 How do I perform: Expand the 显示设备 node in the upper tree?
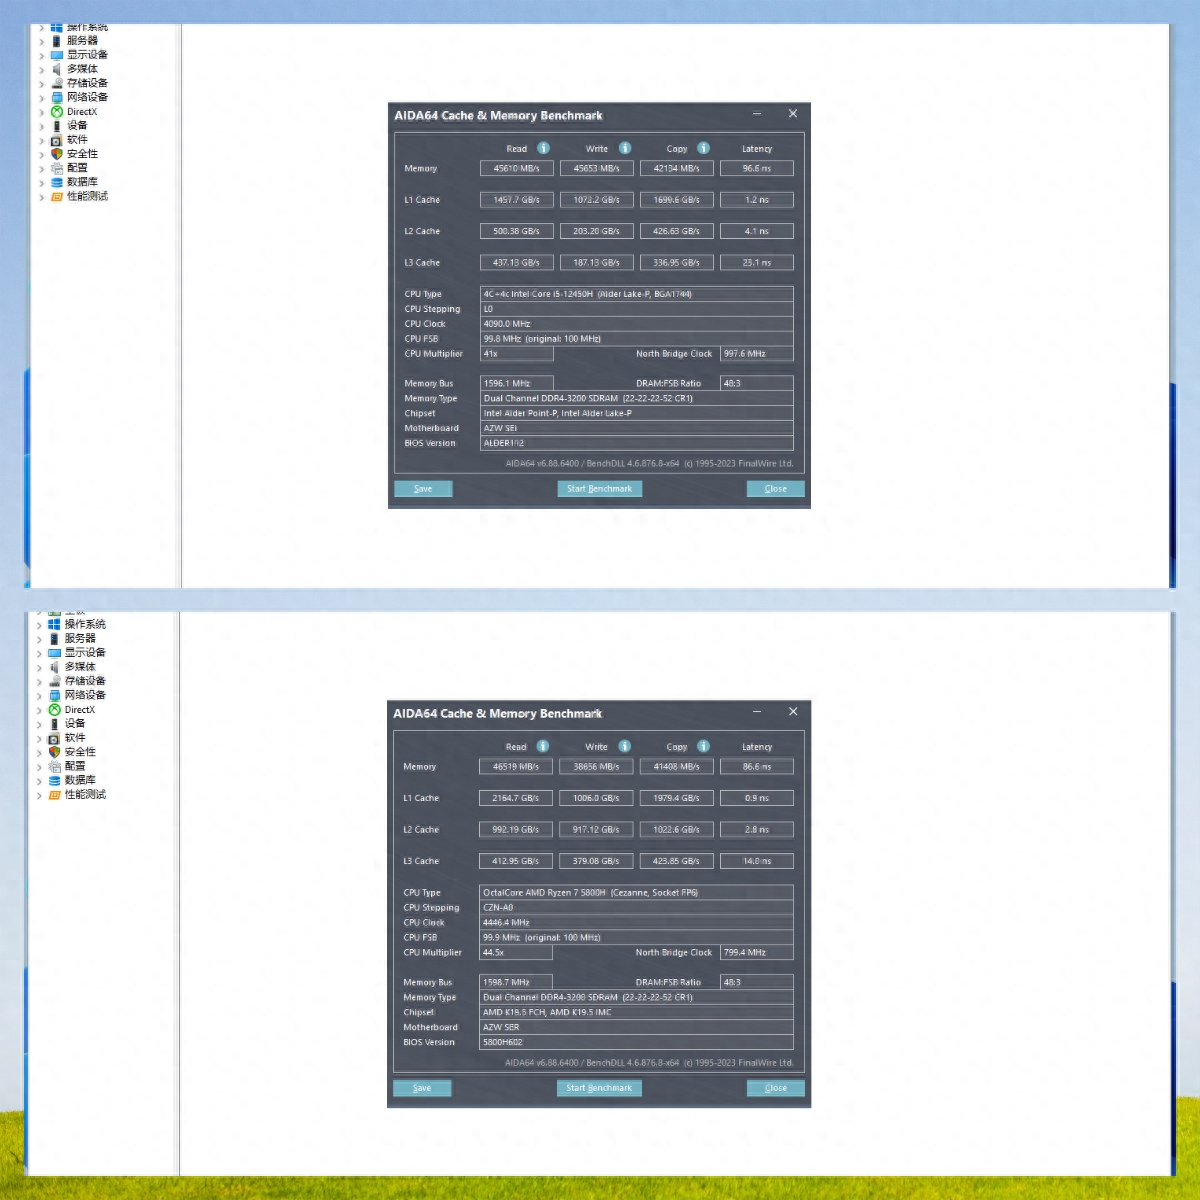click(x=41, y=56)
